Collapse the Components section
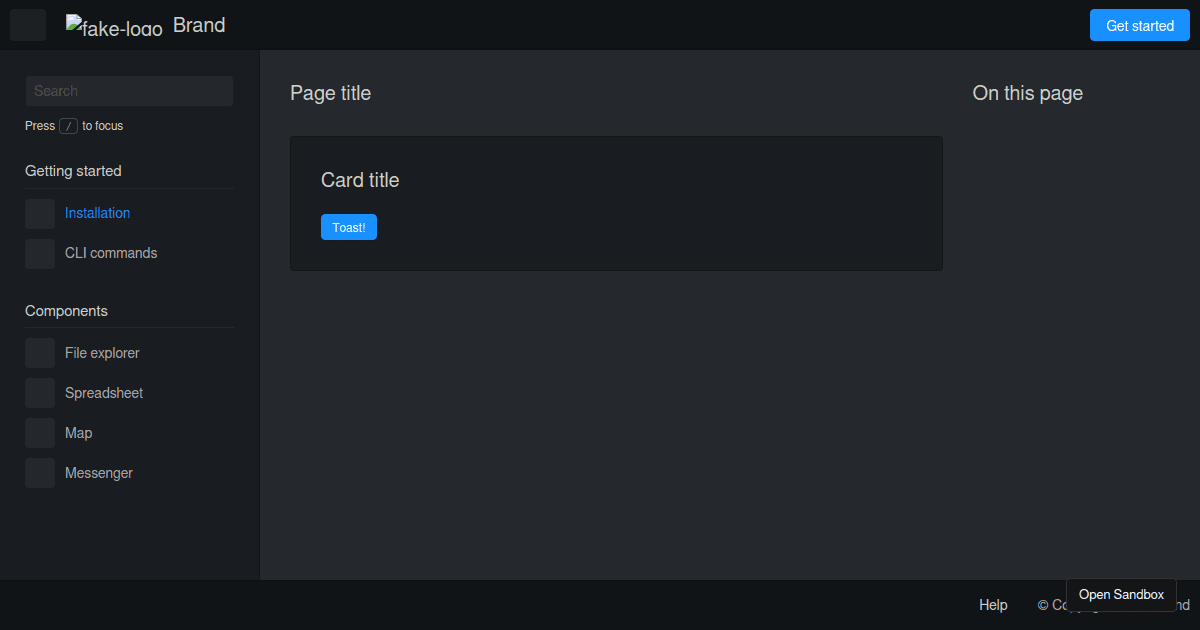The image size is (1200, 630). pos(66,310)
